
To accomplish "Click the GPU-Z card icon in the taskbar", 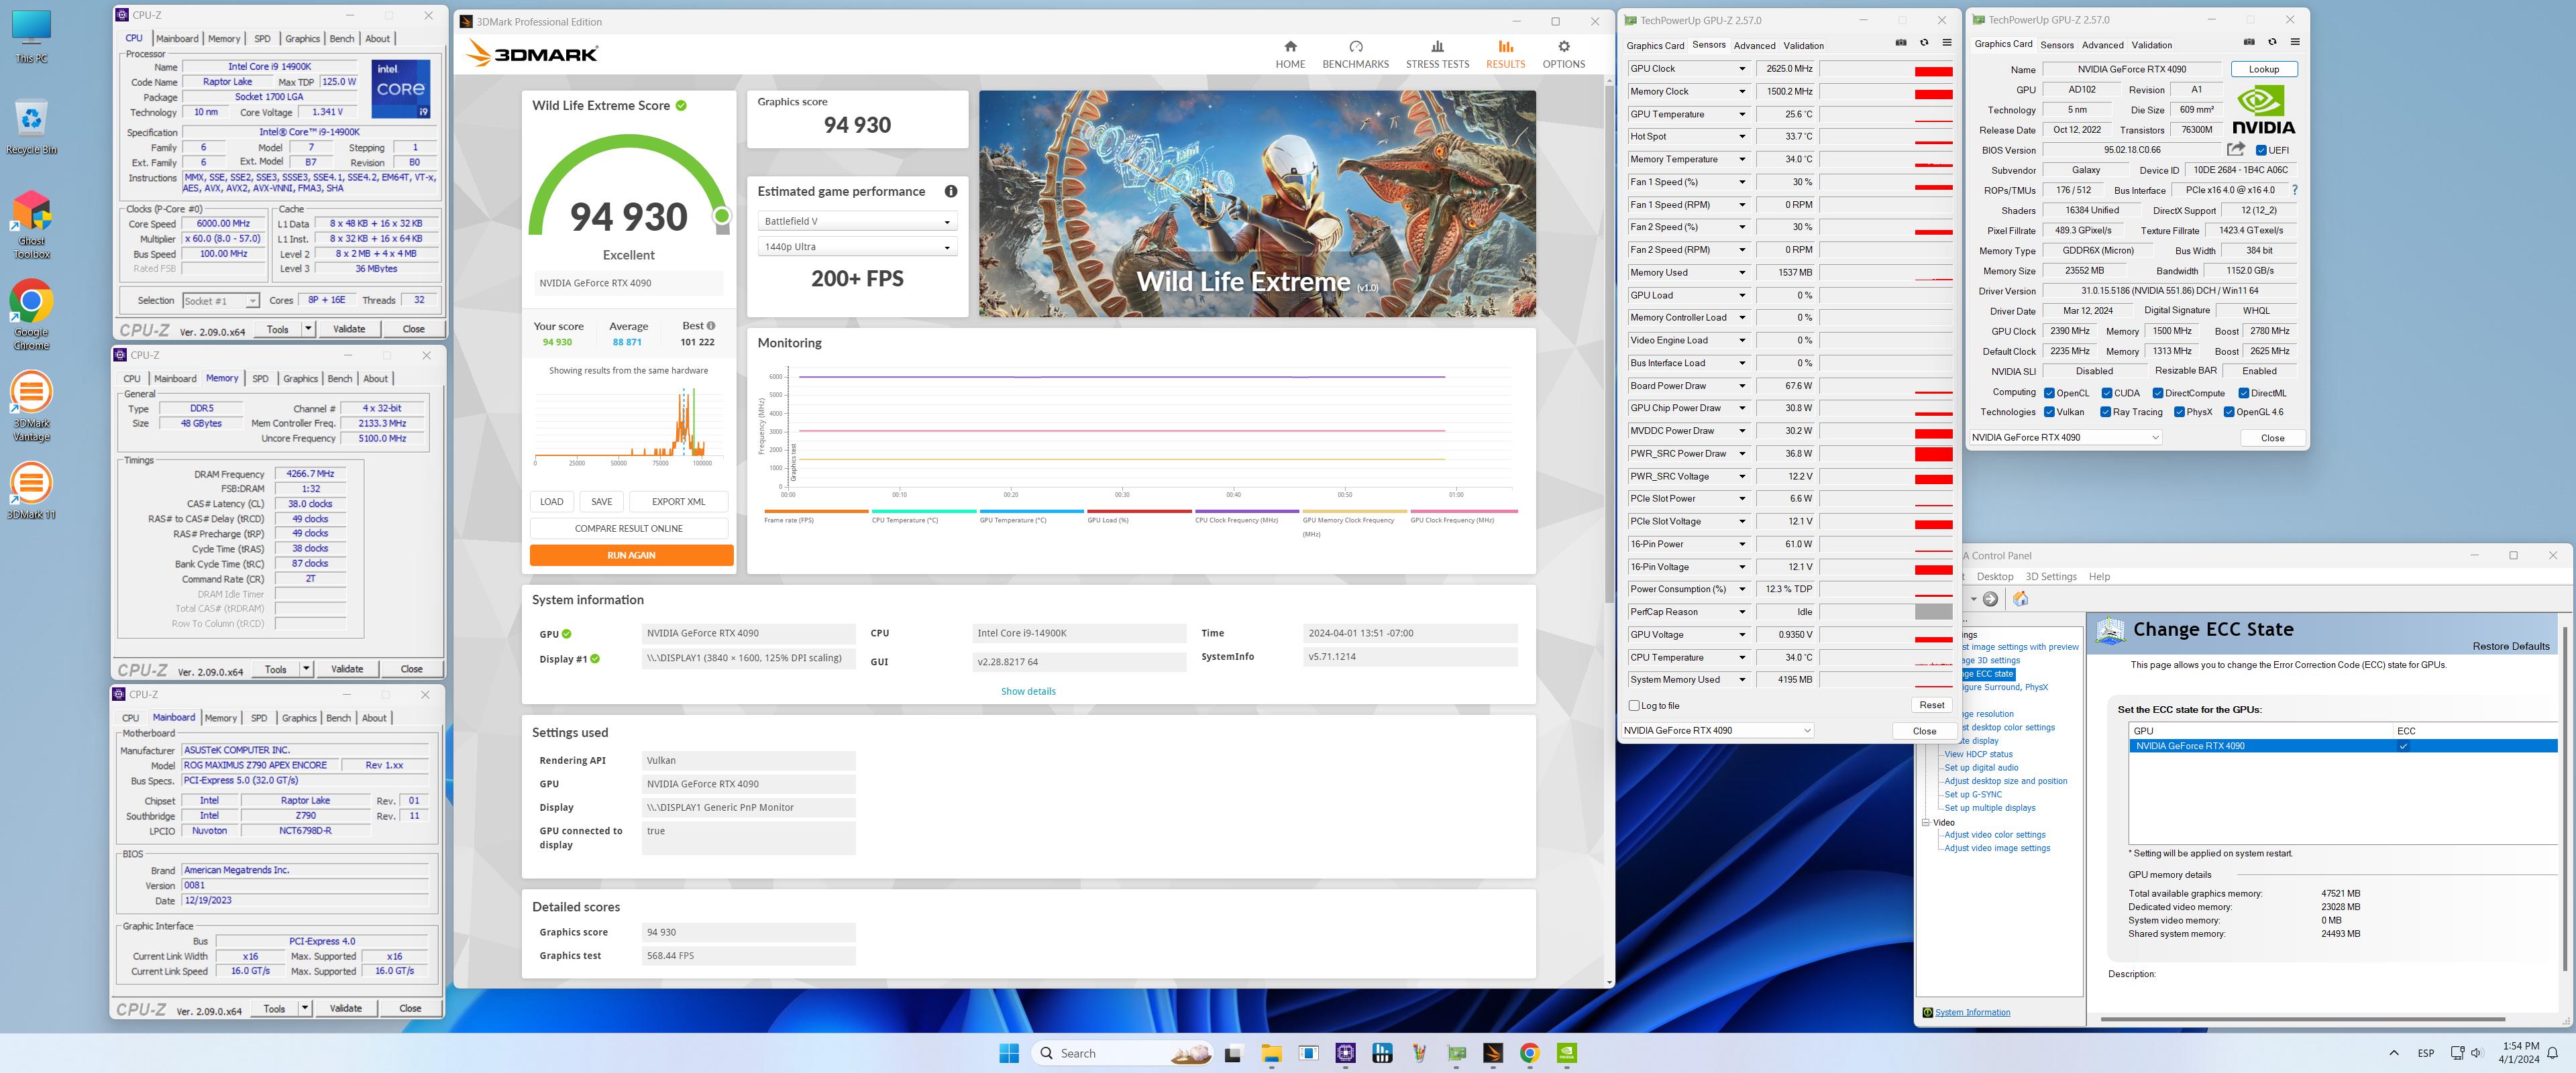I will pos(1456,1053).
